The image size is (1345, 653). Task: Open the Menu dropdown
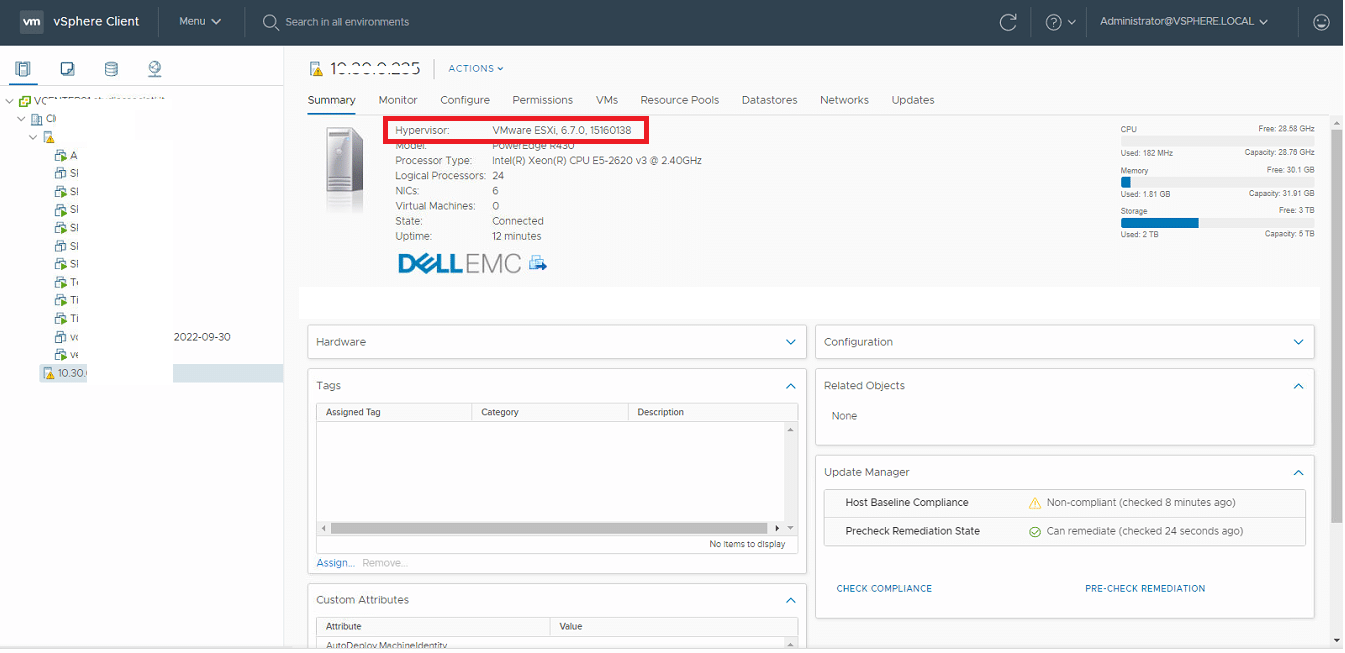[200, 22]
